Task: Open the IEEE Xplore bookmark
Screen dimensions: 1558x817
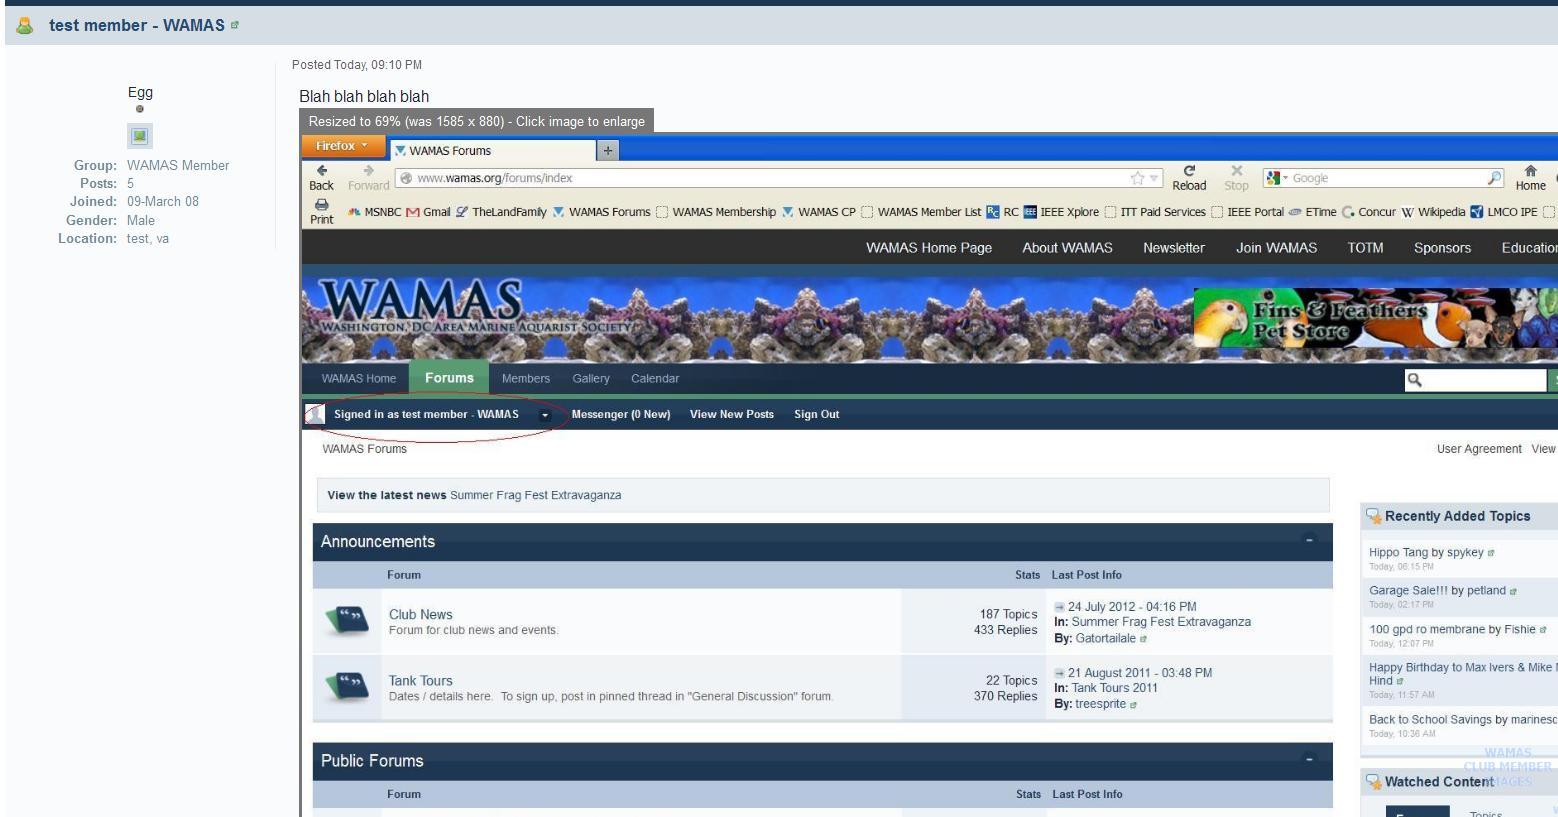Action: click(x=1061, y=212)
